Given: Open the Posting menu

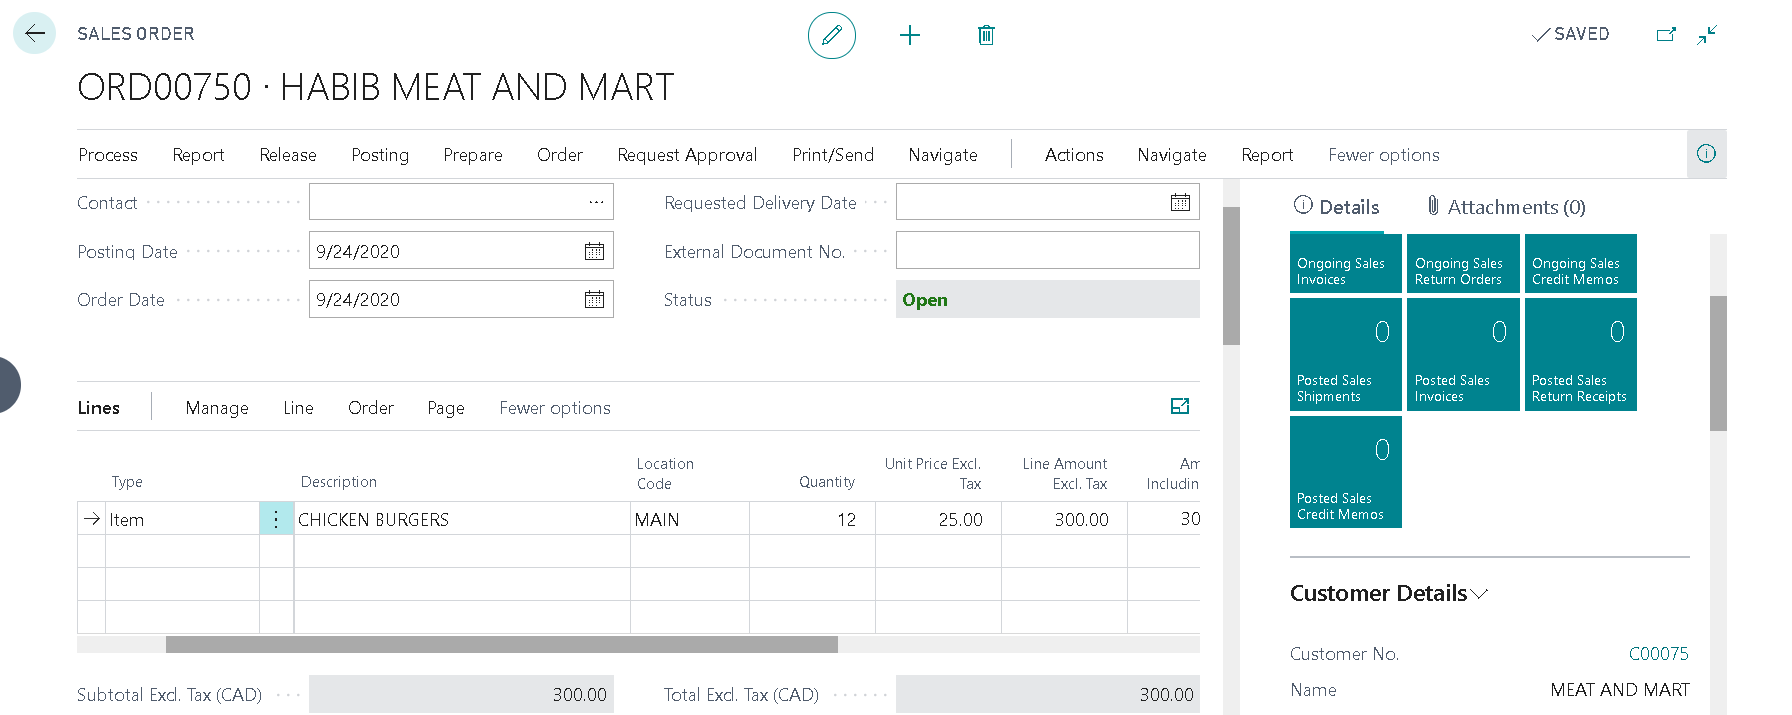Looking at the screenshot, I should (380, 155).
